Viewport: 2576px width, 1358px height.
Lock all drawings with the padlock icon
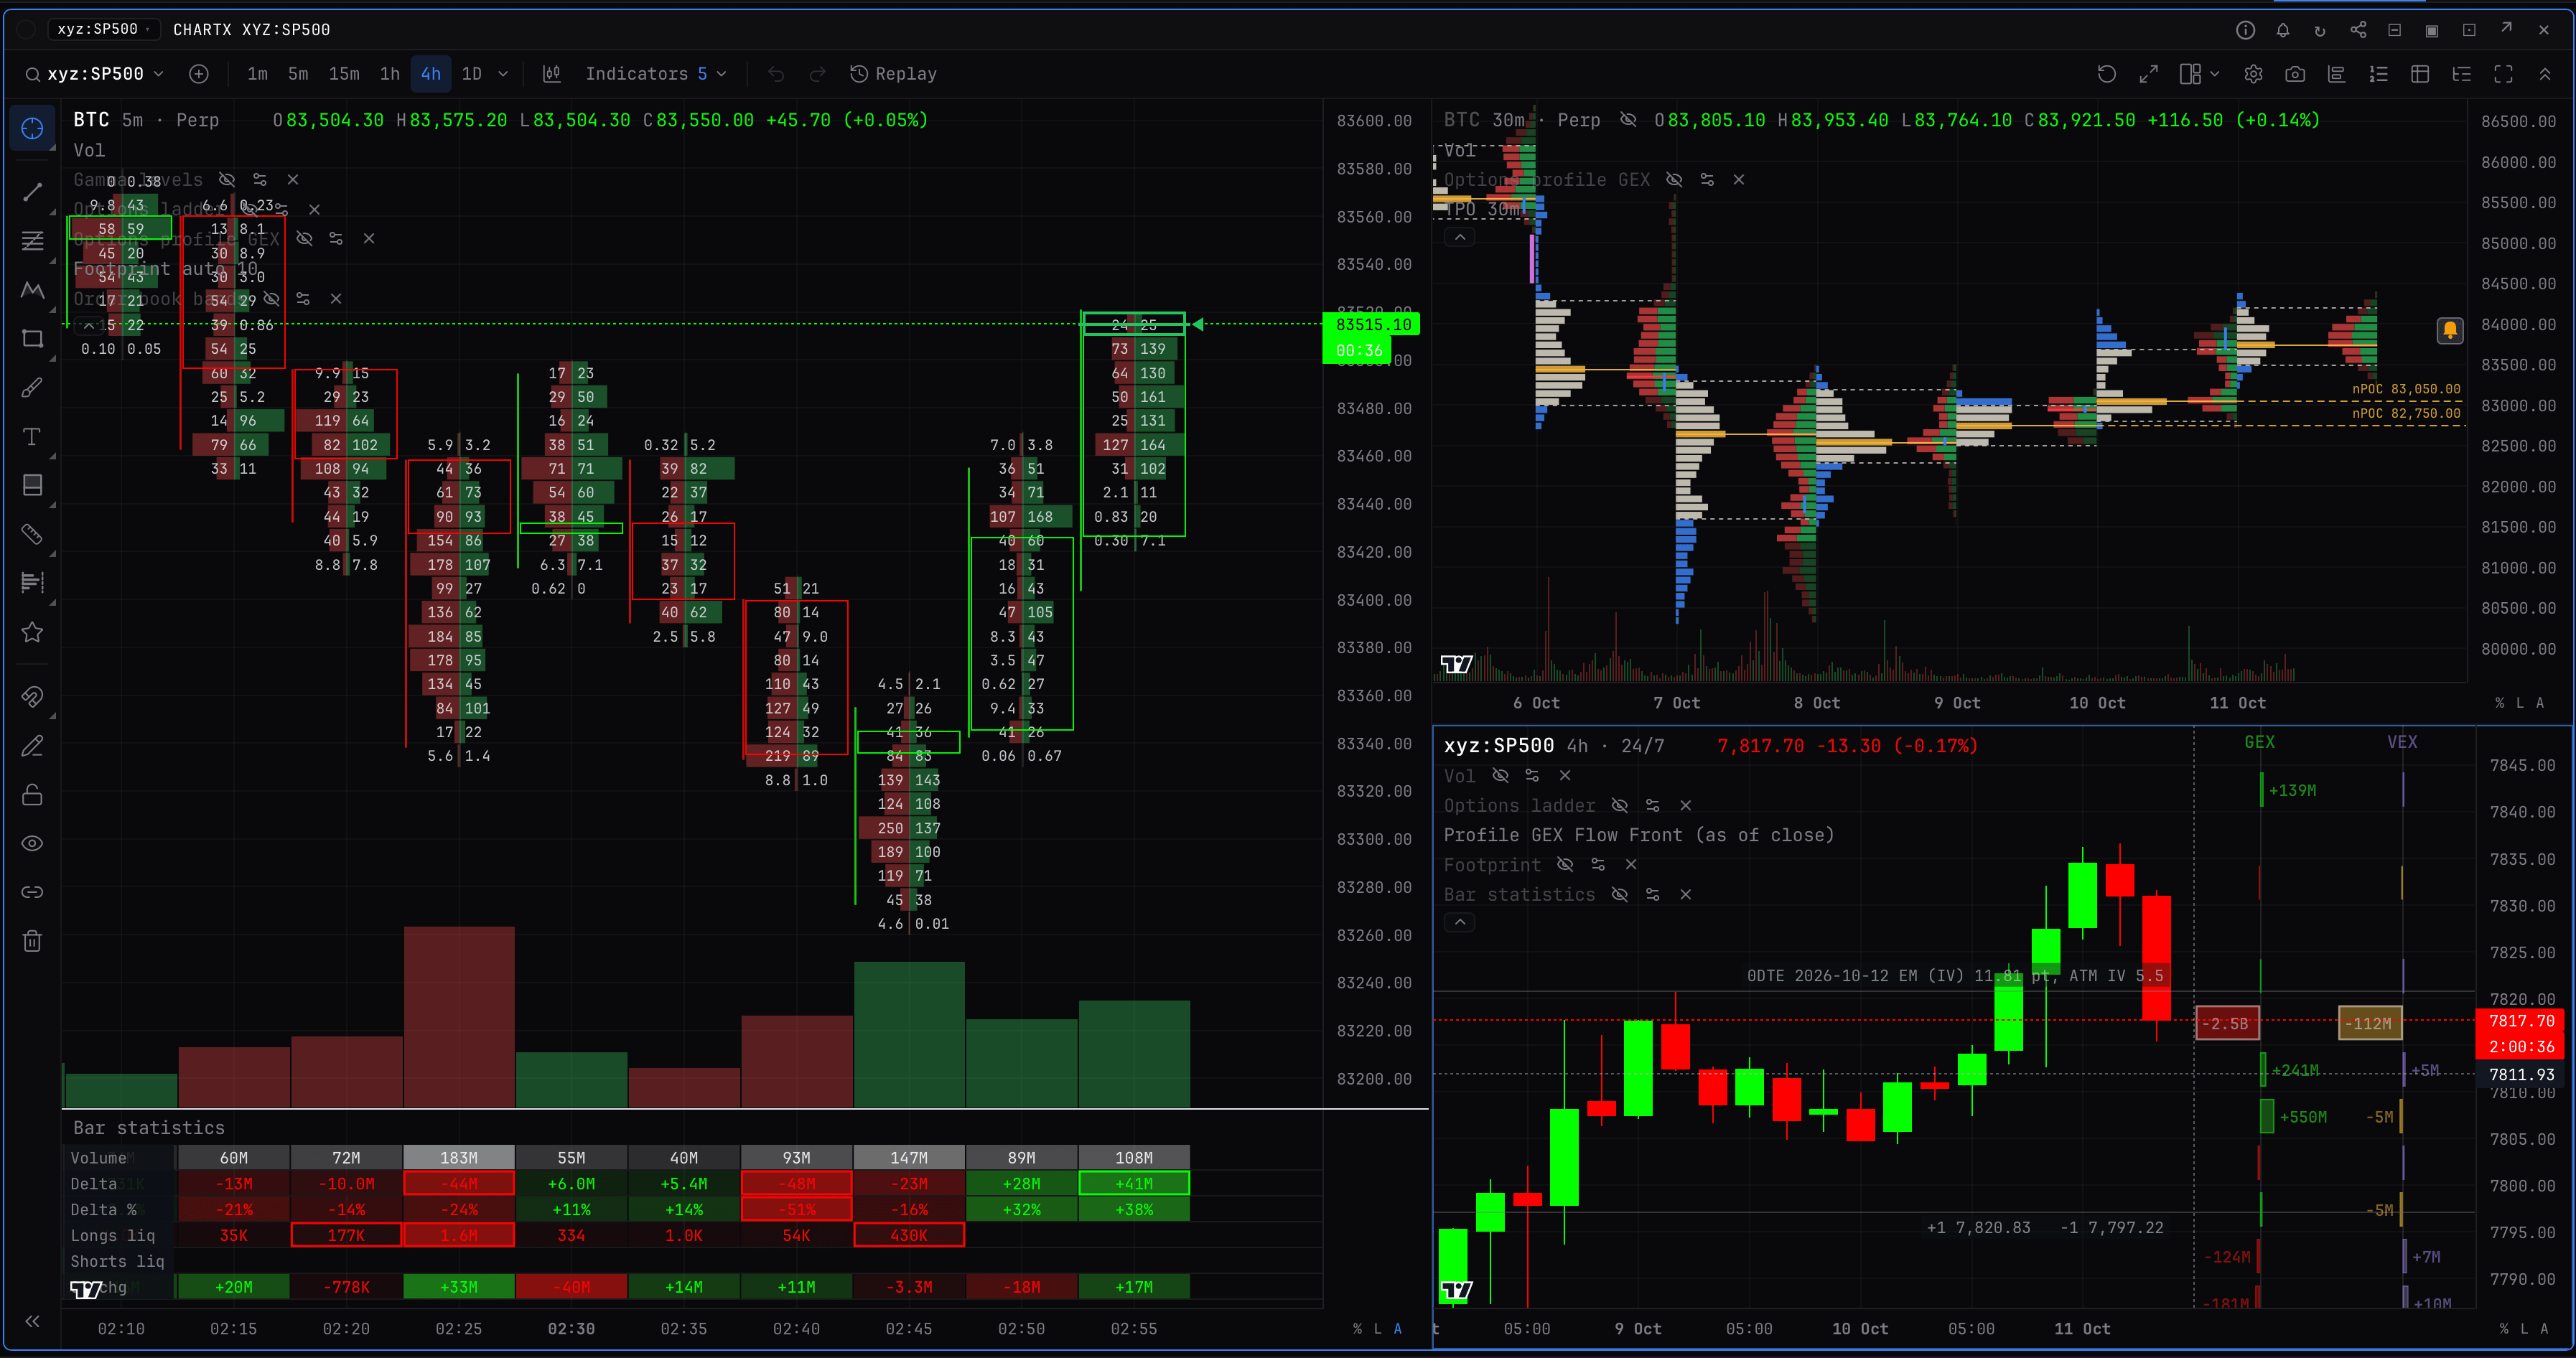[32, 795]
